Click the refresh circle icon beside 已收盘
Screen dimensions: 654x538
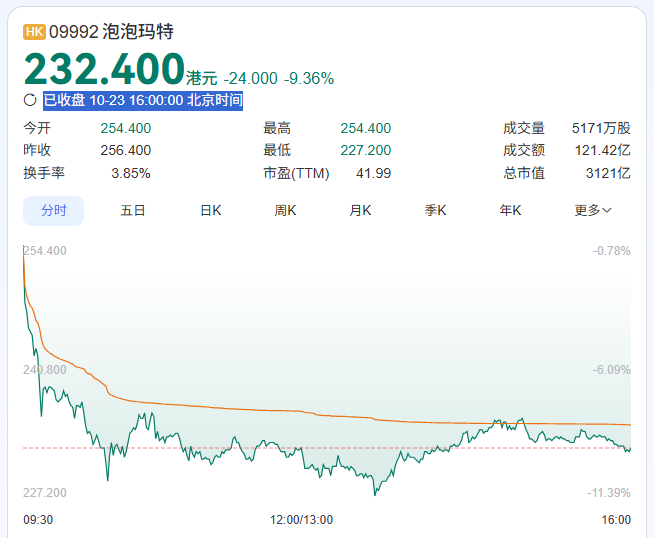click(x=30, y=100)
